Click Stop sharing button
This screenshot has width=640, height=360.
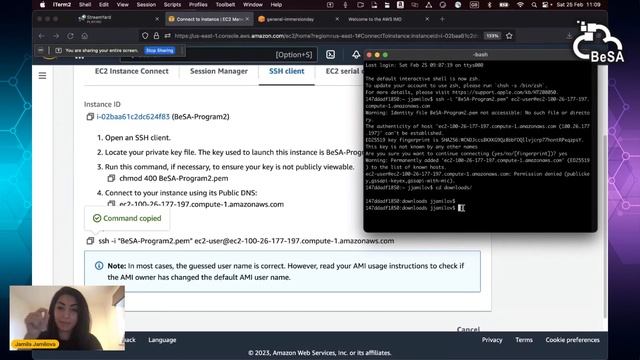[160, 51]
